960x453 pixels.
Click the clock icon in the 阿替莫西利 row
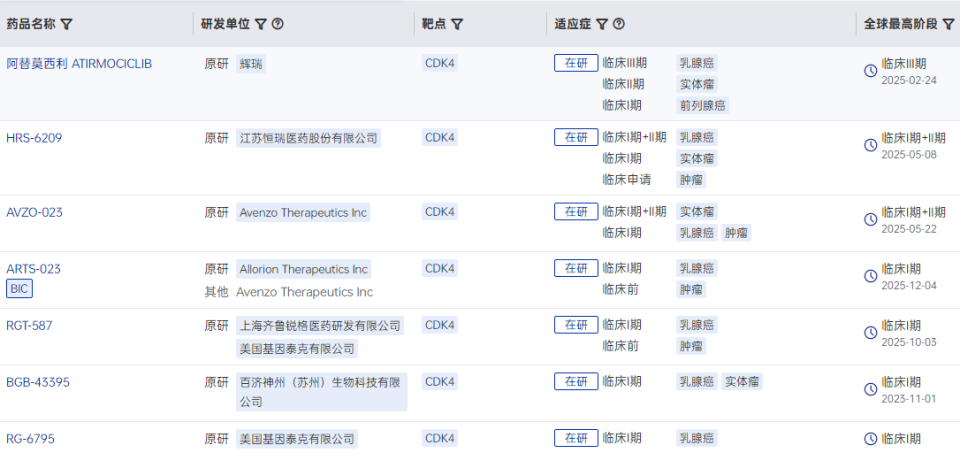pyautogui.click(x=870, y=71)
